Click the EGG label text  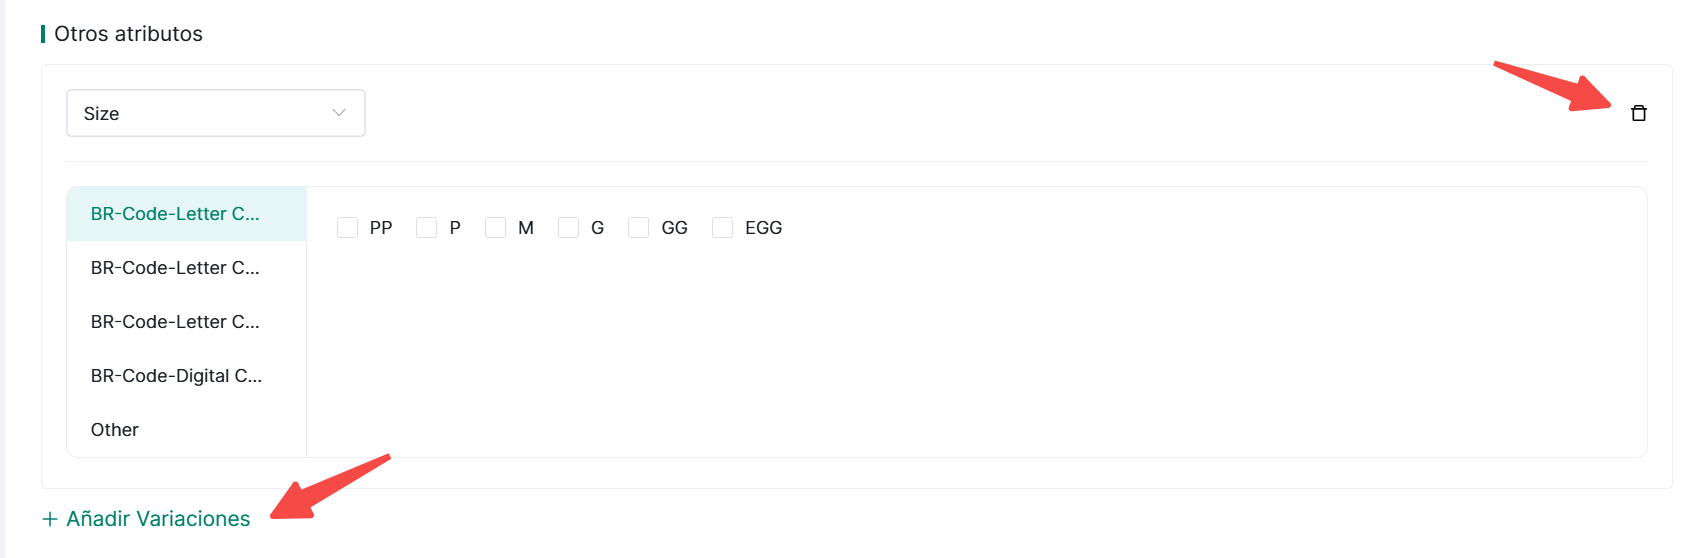coord(763,228)
